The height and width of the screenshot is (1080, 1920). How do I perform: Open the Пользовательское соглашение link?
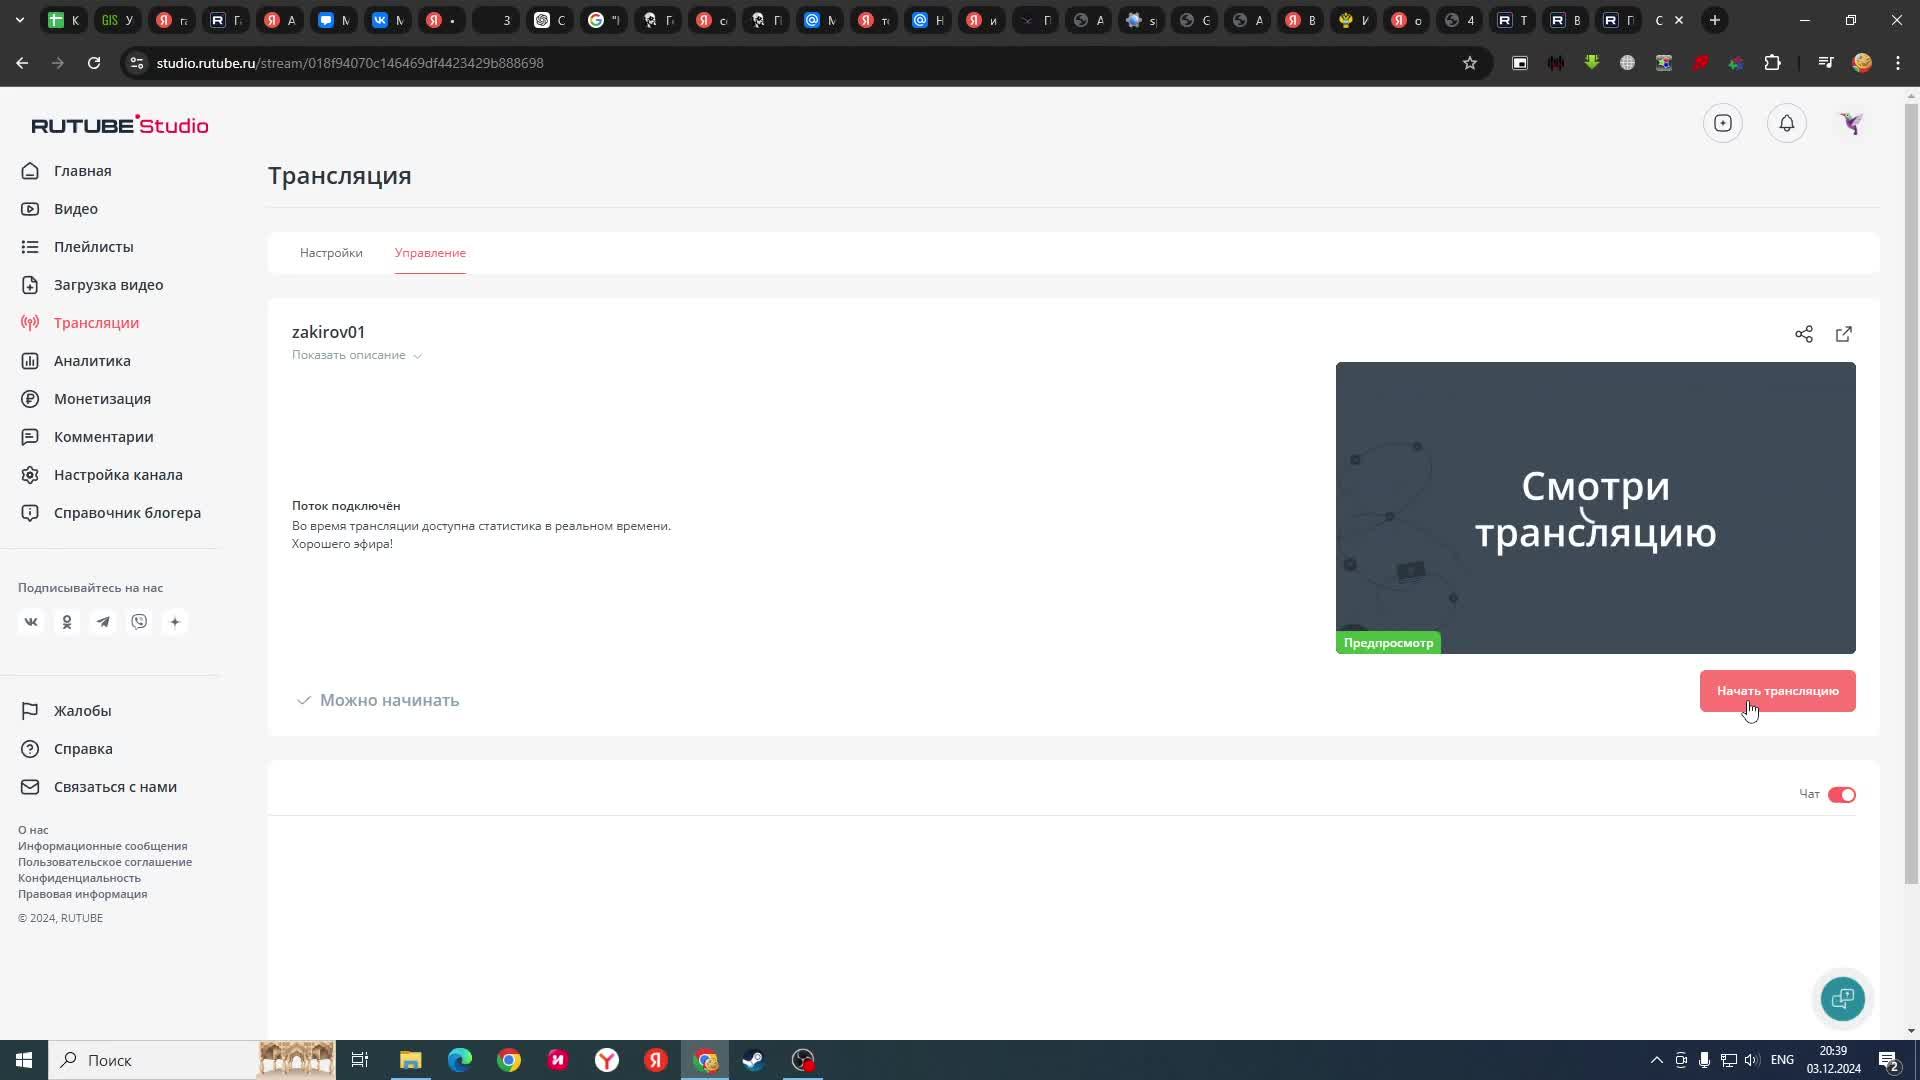[x=105, y=862]
